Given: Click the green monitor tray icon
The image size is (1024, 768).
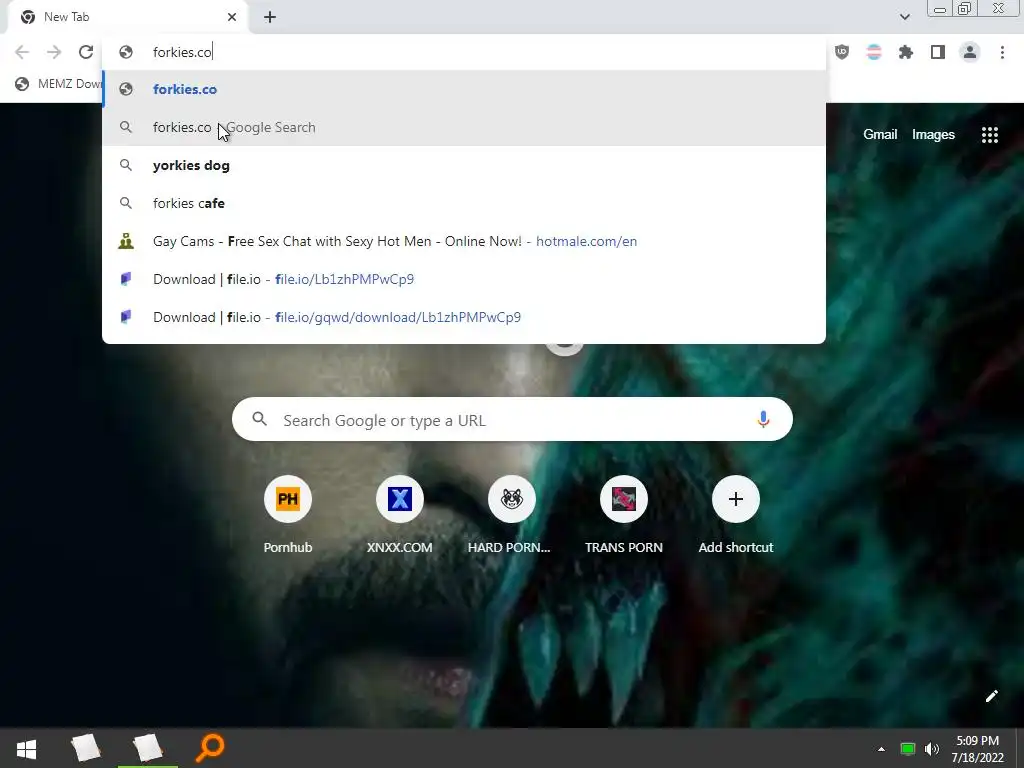Looking at the screenshot, I should (907, 749).
